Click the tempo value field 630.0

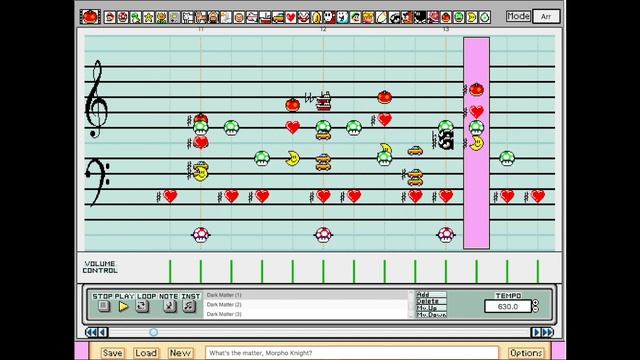(508, 306)
